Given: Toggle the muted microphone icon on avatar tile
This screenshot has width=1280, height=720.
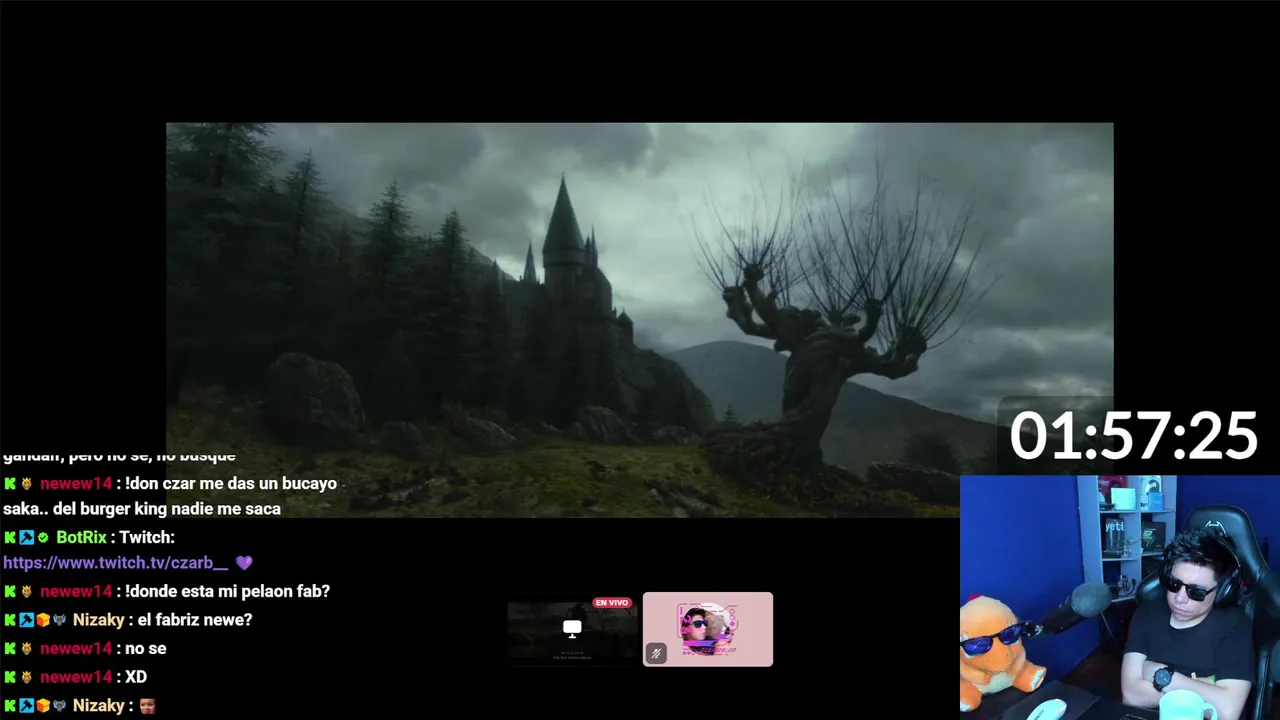Looking at the screenshot, I should (x=656, y=653).
